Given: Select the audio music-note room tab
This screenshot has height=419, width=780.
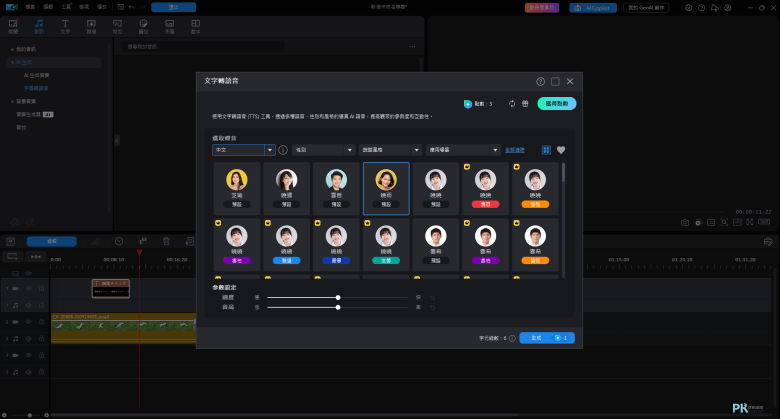Looking at the screenshot, I should coord(39,26).
